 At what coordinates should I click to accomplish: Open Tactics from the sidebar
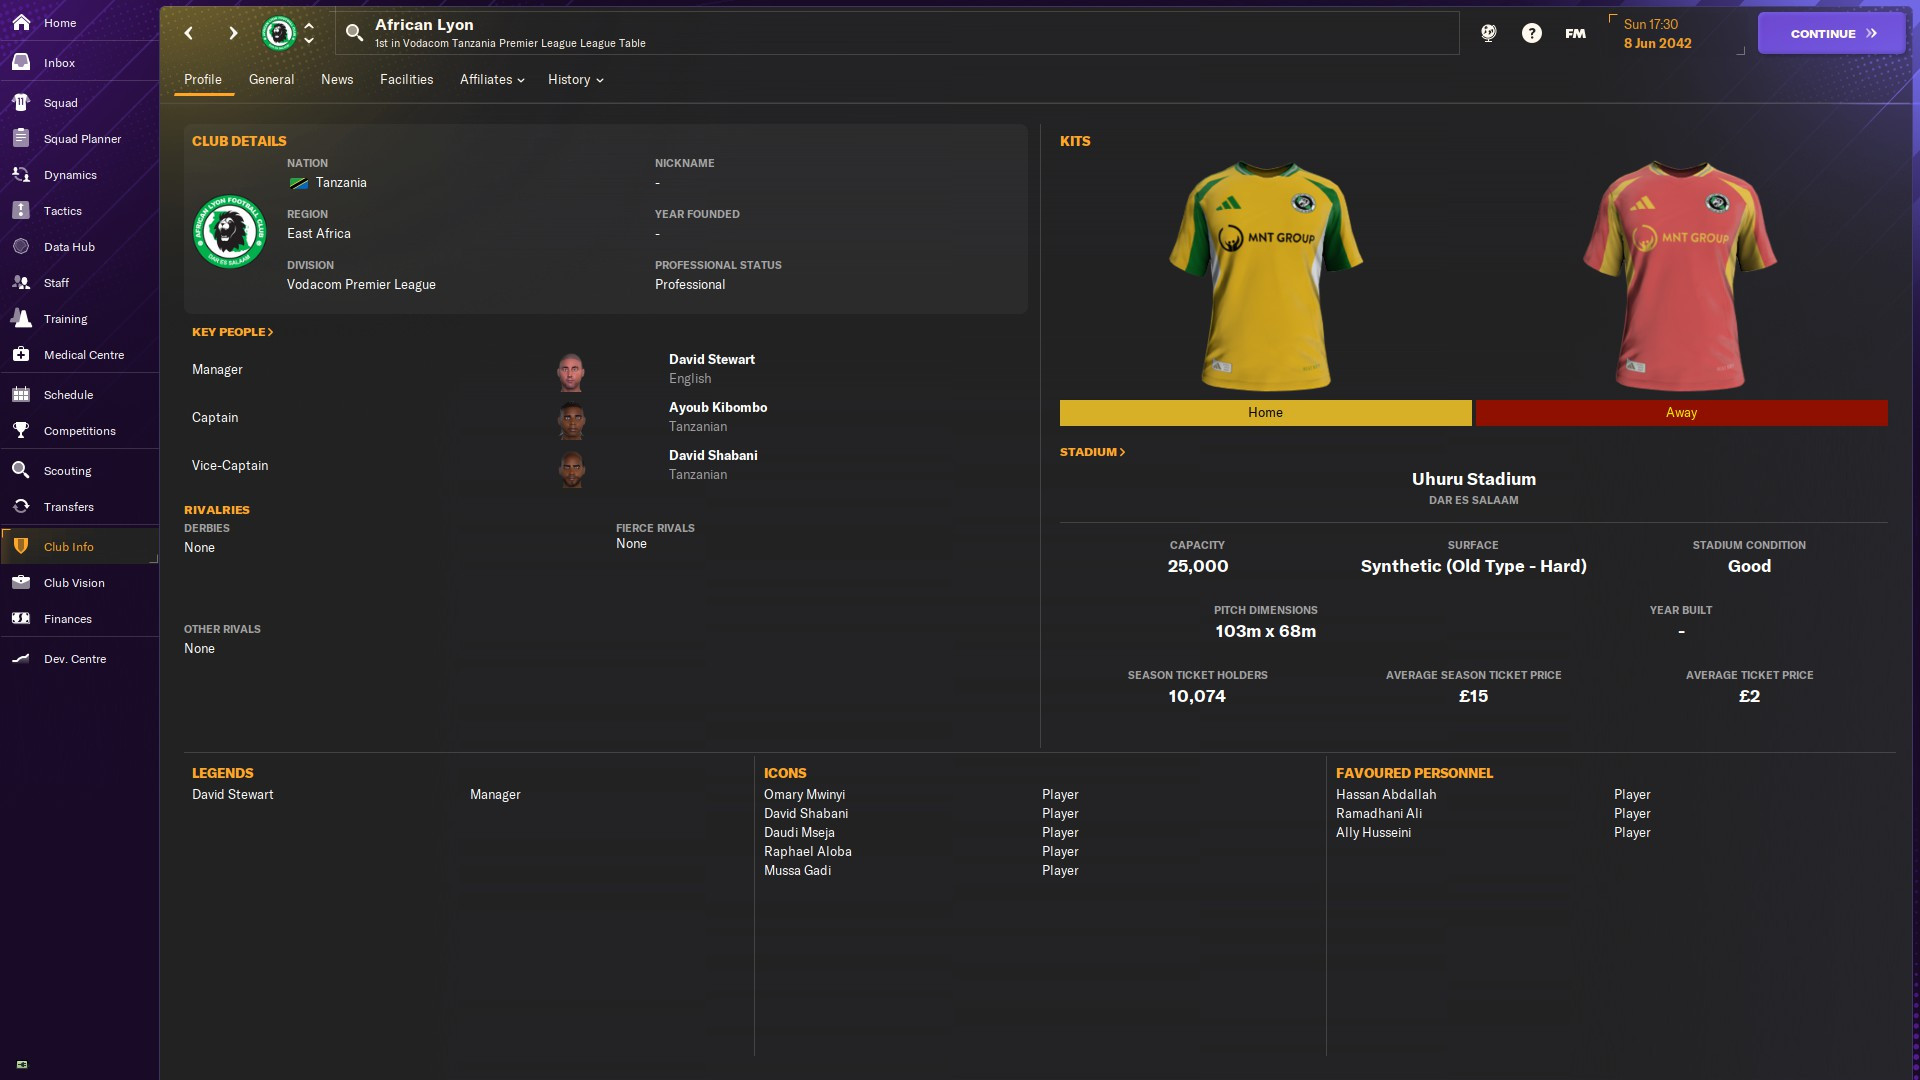point(62,211)
